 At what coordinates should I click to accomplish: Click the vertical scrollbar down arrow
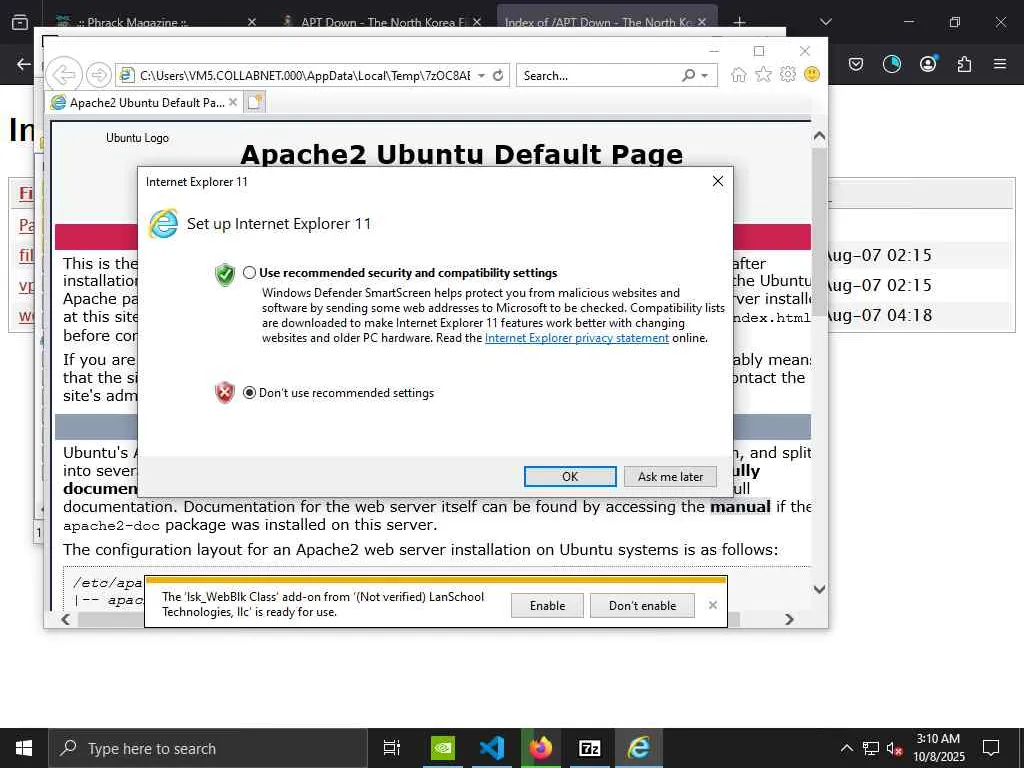[819, 589]
